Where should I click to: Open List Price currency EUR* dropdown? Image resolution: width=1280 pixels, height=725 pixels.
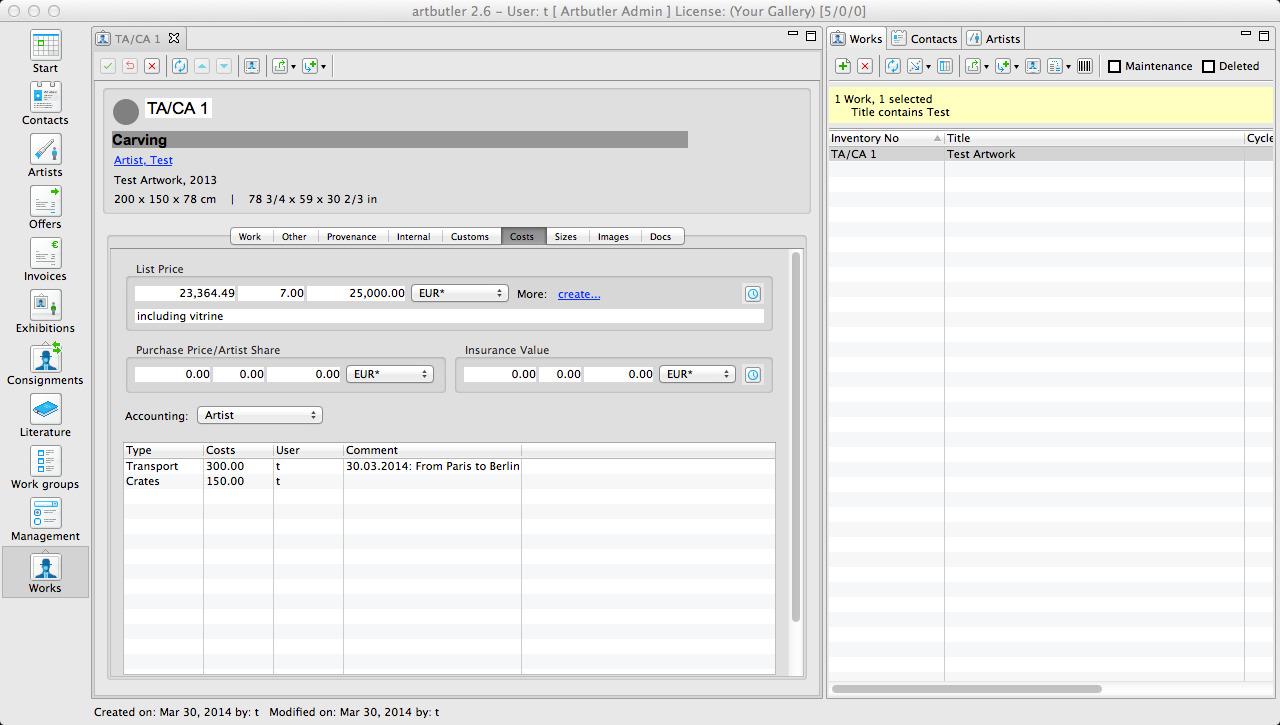[x=460, y=294]
